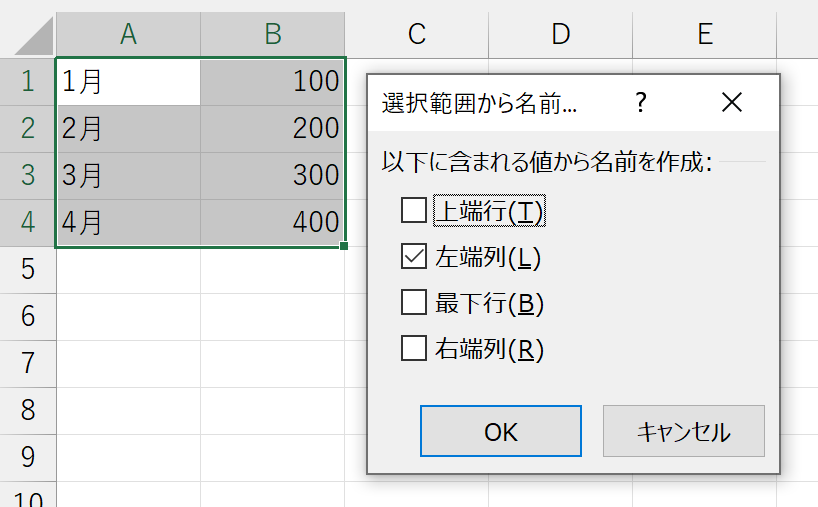Select column E header

tap(705, 34)
